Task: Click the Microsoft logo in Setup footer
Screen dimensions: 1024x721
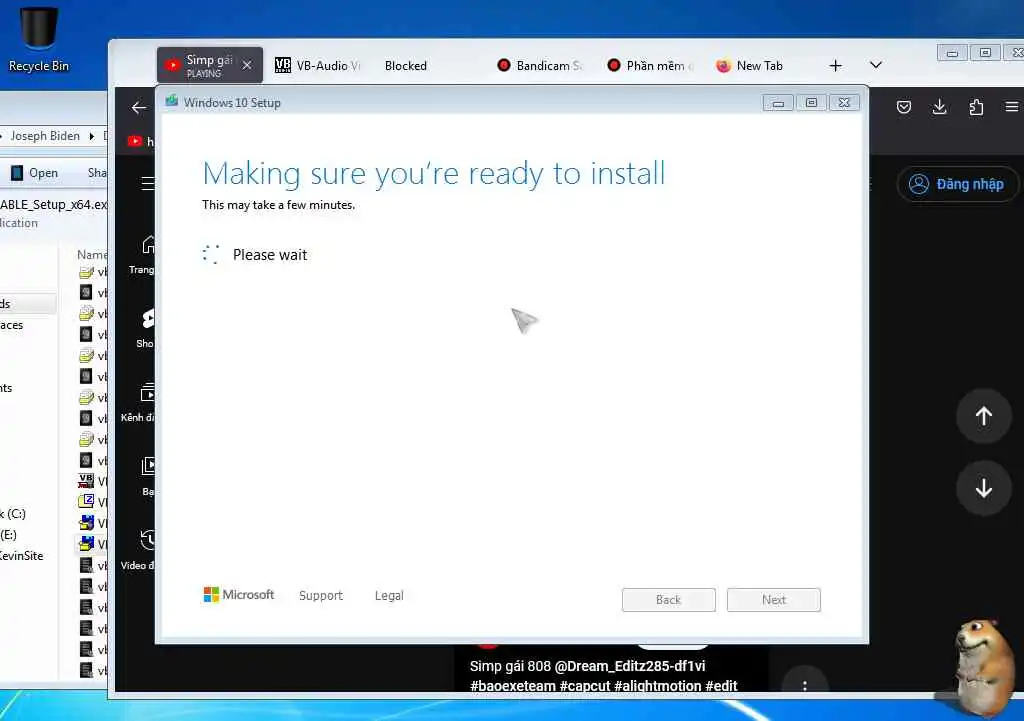Action: click(x=239, y=595)
